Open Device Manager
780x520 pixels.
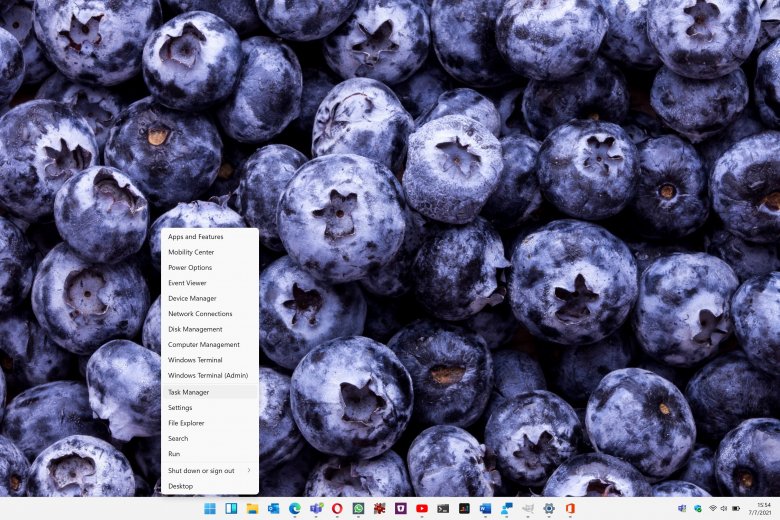tap(209, 299)
